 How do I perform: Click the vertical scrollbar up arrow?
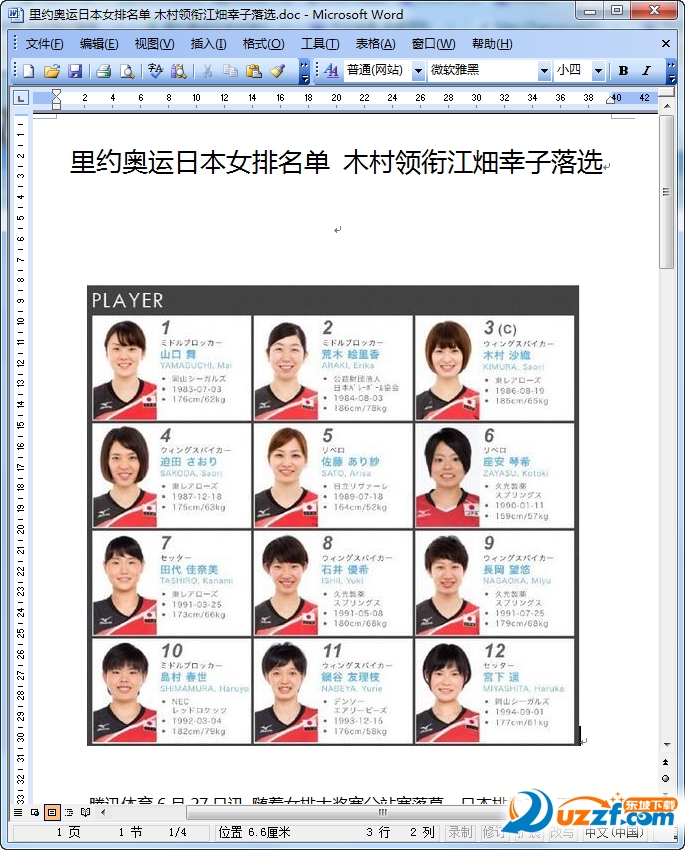pos(667,106)
